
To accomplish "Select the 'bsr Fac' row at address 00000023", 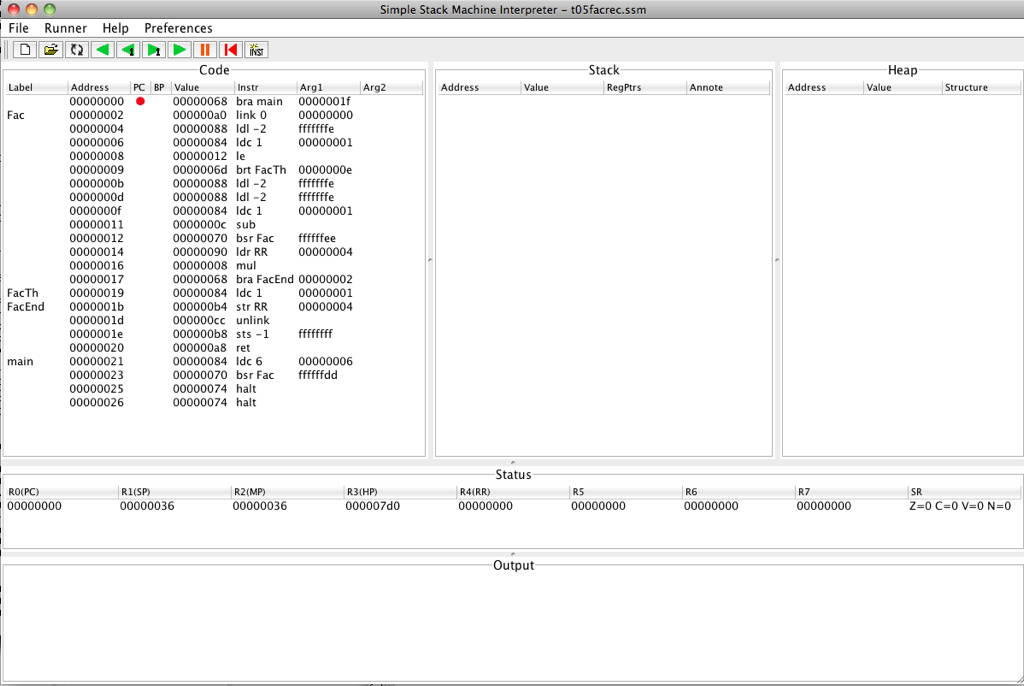I will click(254, 375).
